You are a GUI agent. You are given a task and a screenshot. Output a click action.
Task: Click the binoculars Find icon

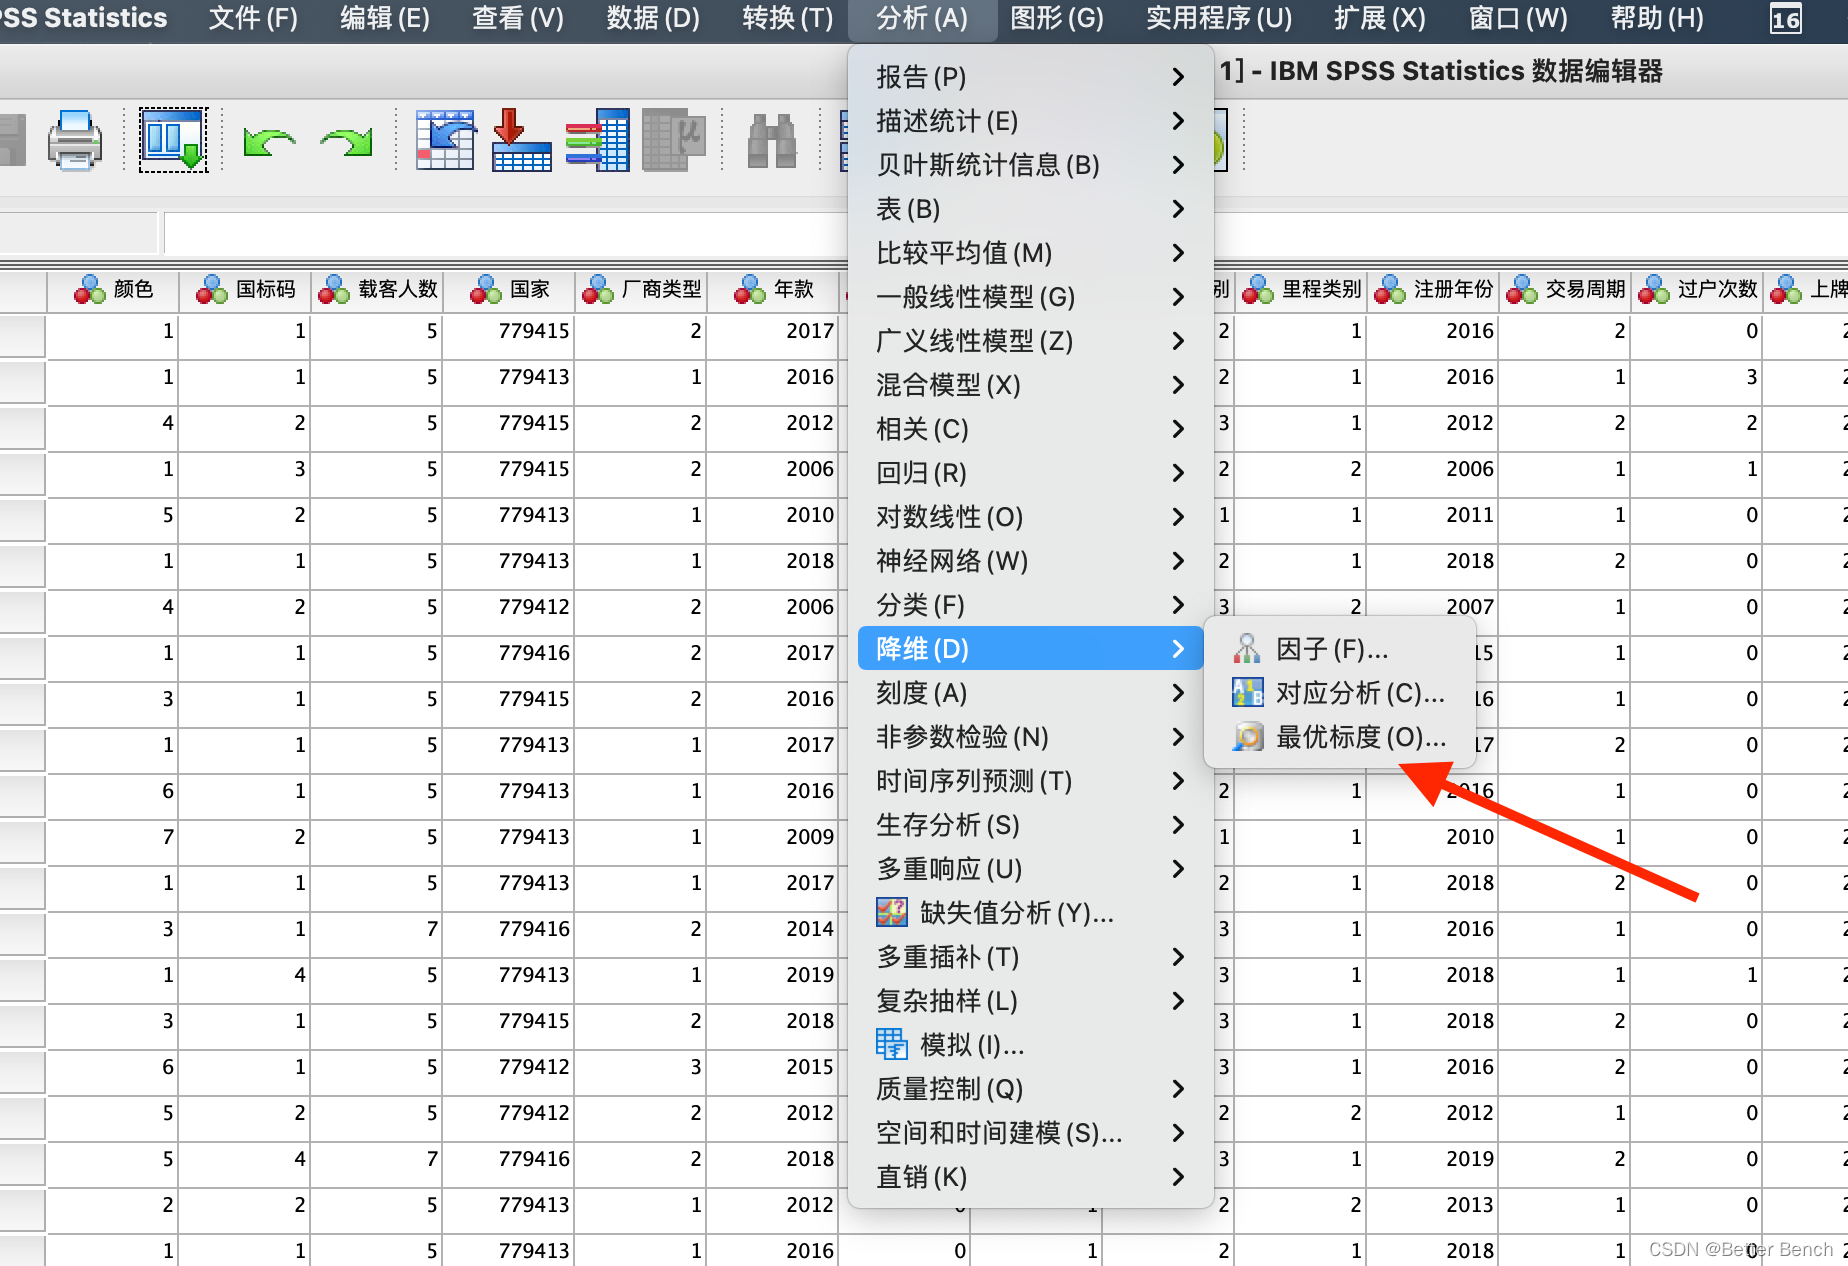pos(772,141)
